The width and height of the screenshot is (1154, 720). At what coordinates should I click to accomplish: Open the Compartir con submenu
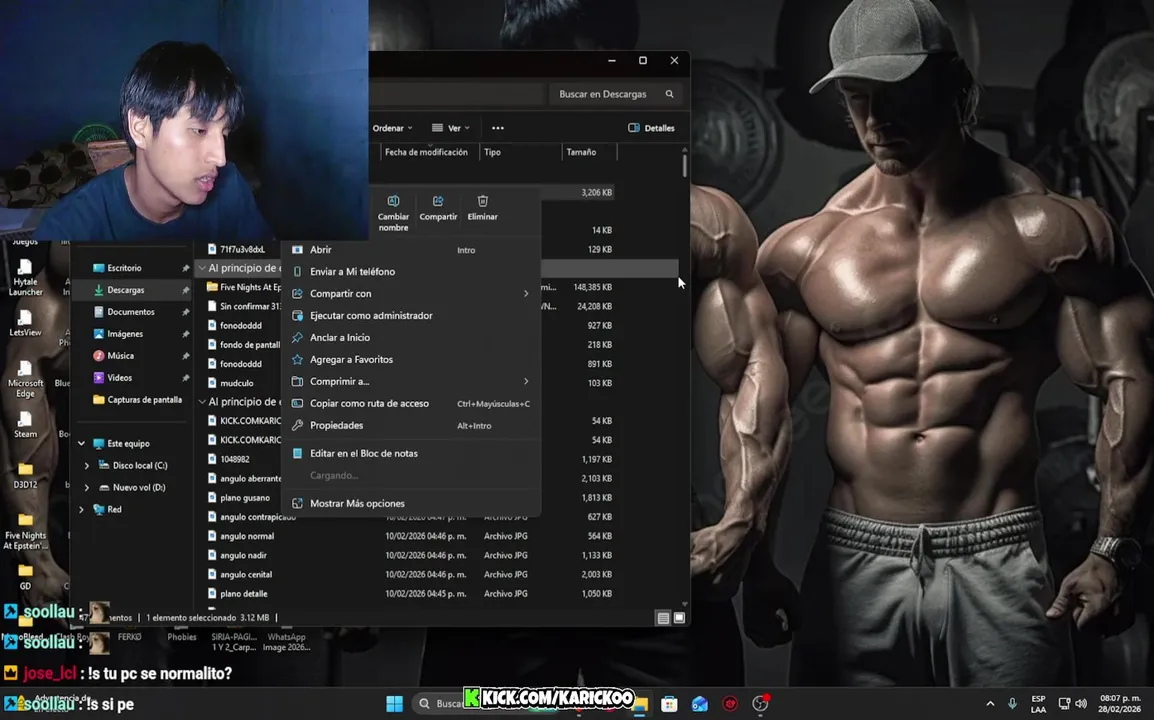(x=412, y=294)
